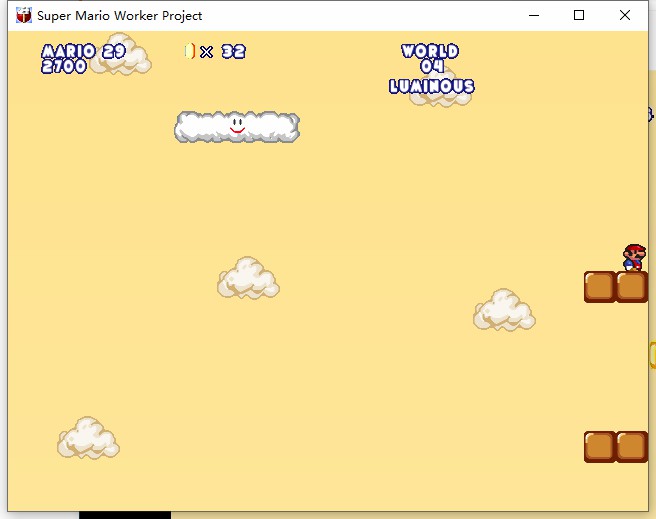Viewport: 656px width, 519px height.
Task: Click the smiling white cloud platform
Action: pyautogui.click(x=237, y=127)
